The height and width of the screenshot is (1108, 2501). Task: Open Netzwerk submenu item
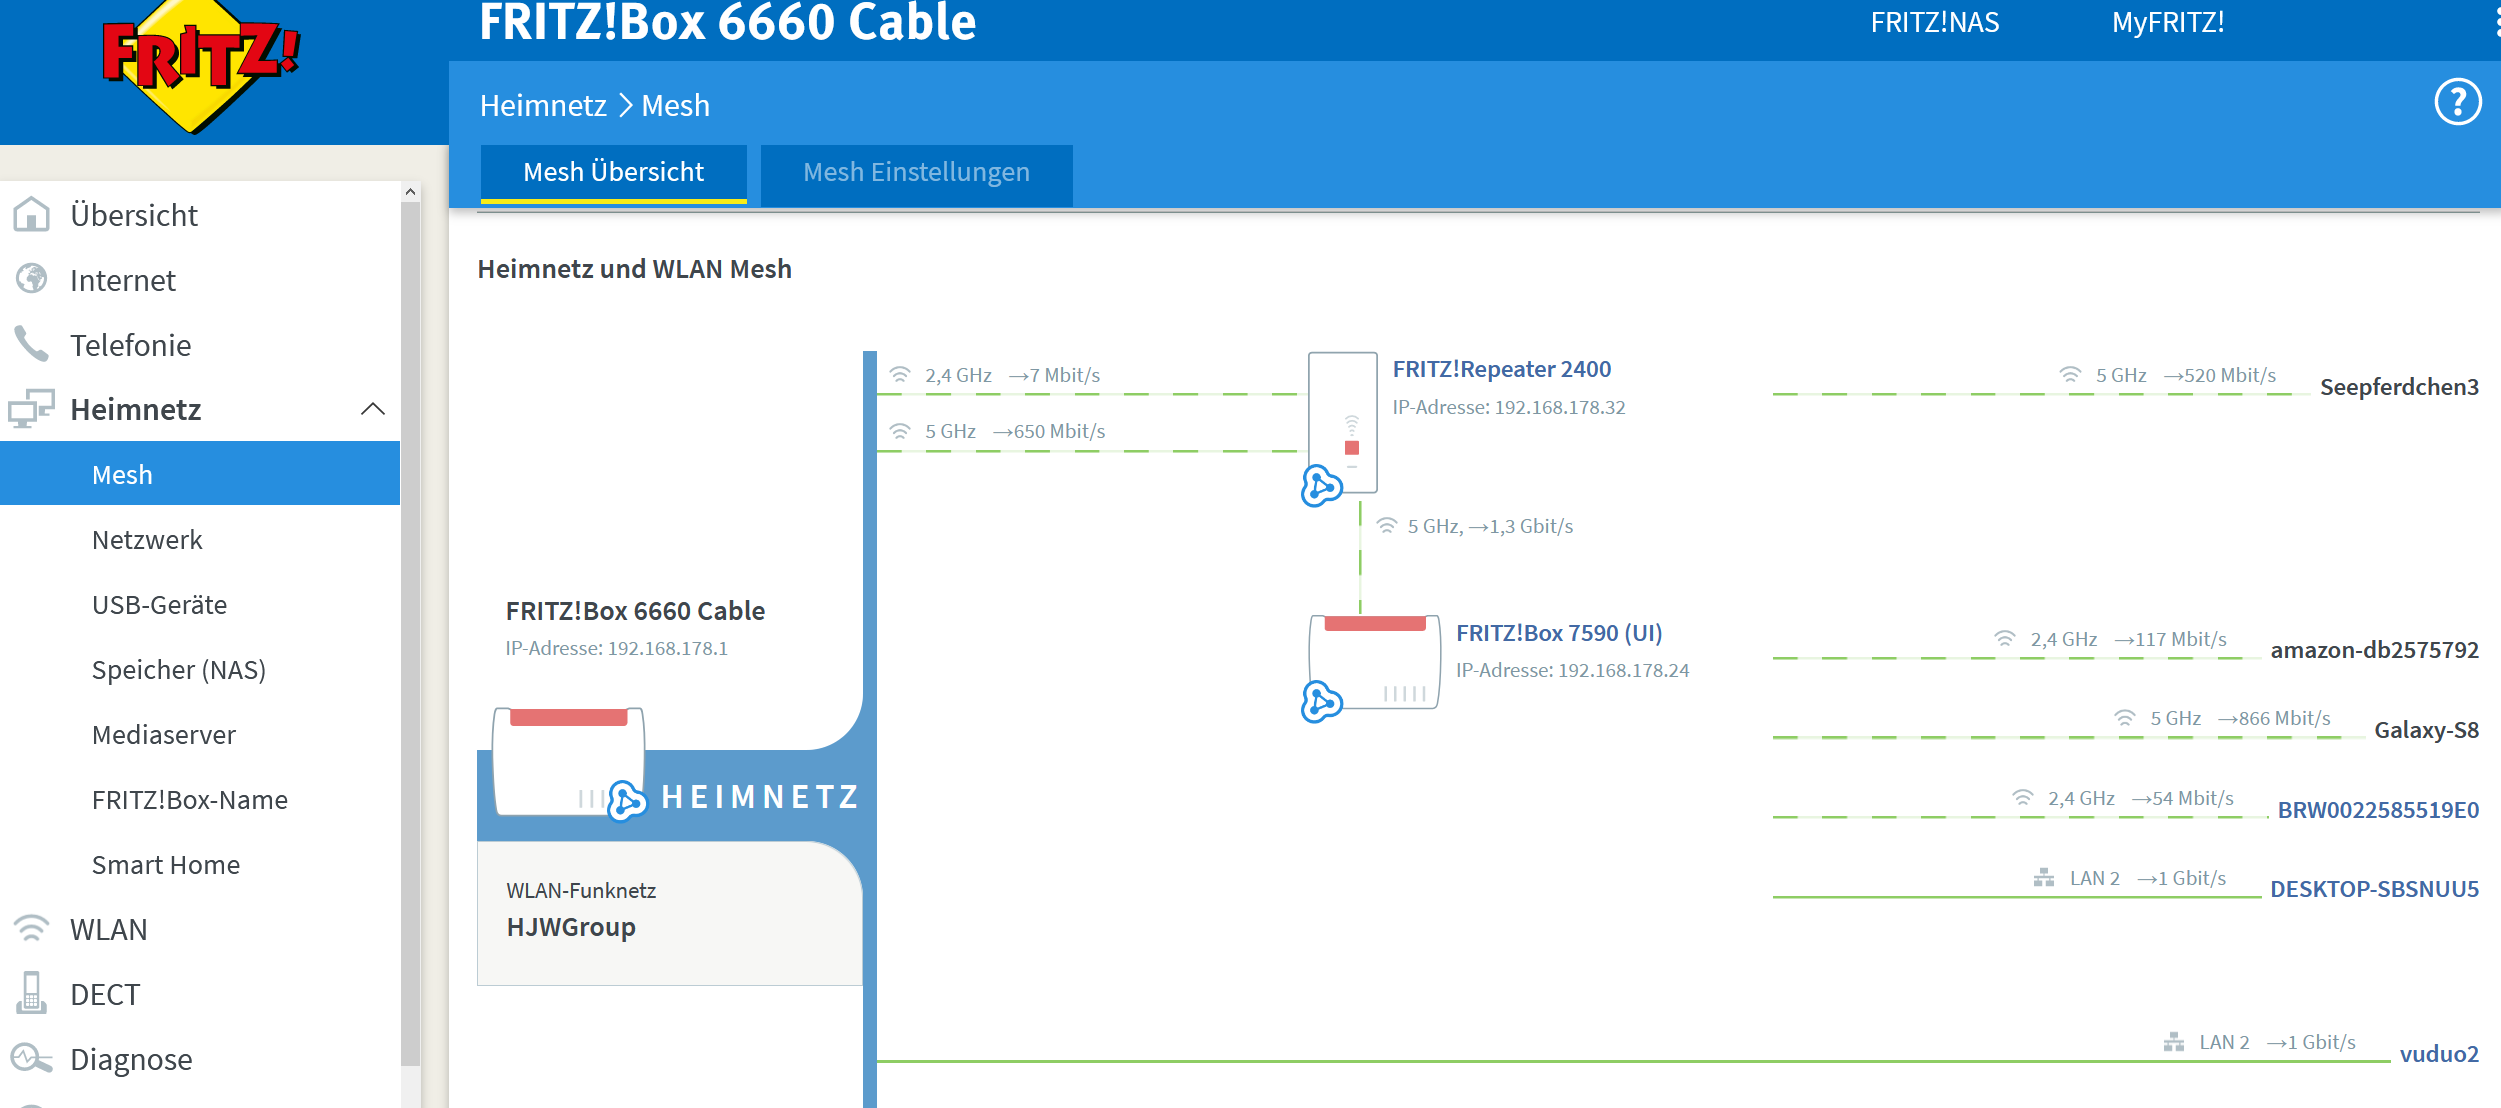[147, 540]
